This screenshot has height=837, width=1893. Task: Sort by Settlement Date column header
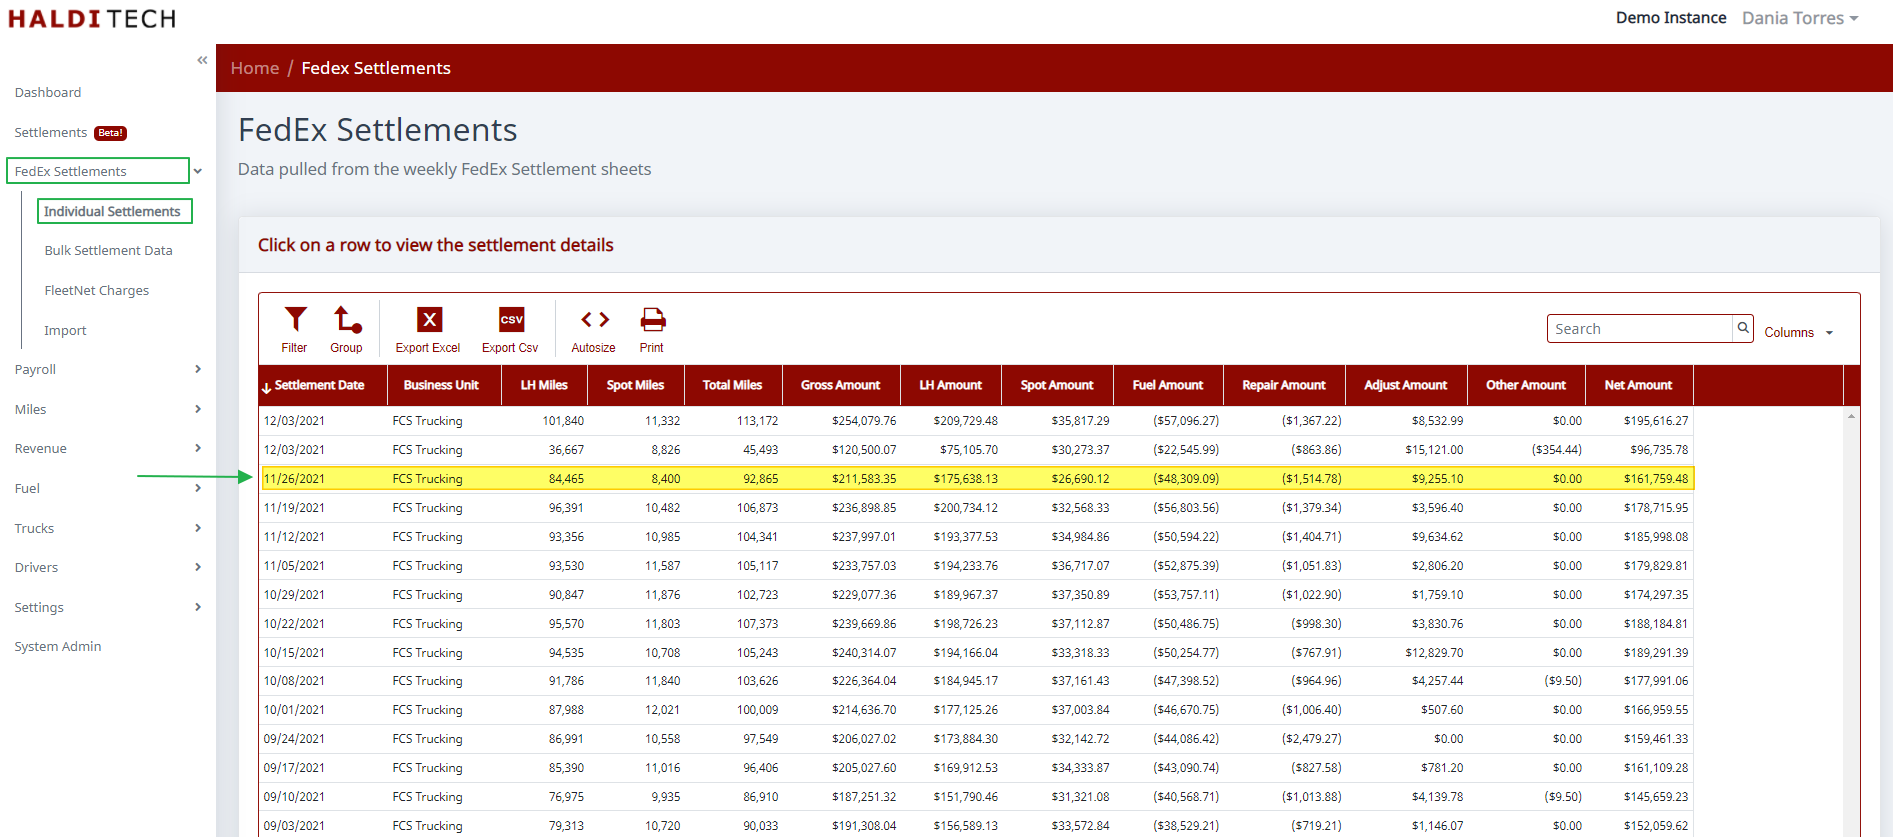tap(323, 385)
